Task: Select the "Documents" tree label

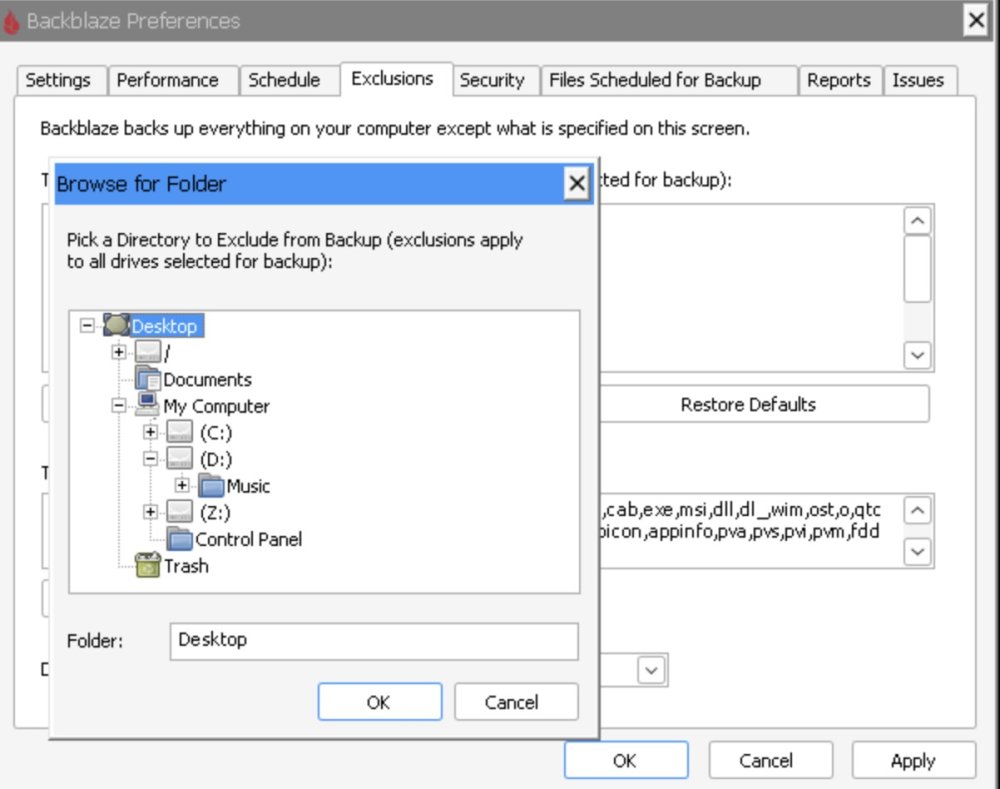Action: click(x=208, y=380)
